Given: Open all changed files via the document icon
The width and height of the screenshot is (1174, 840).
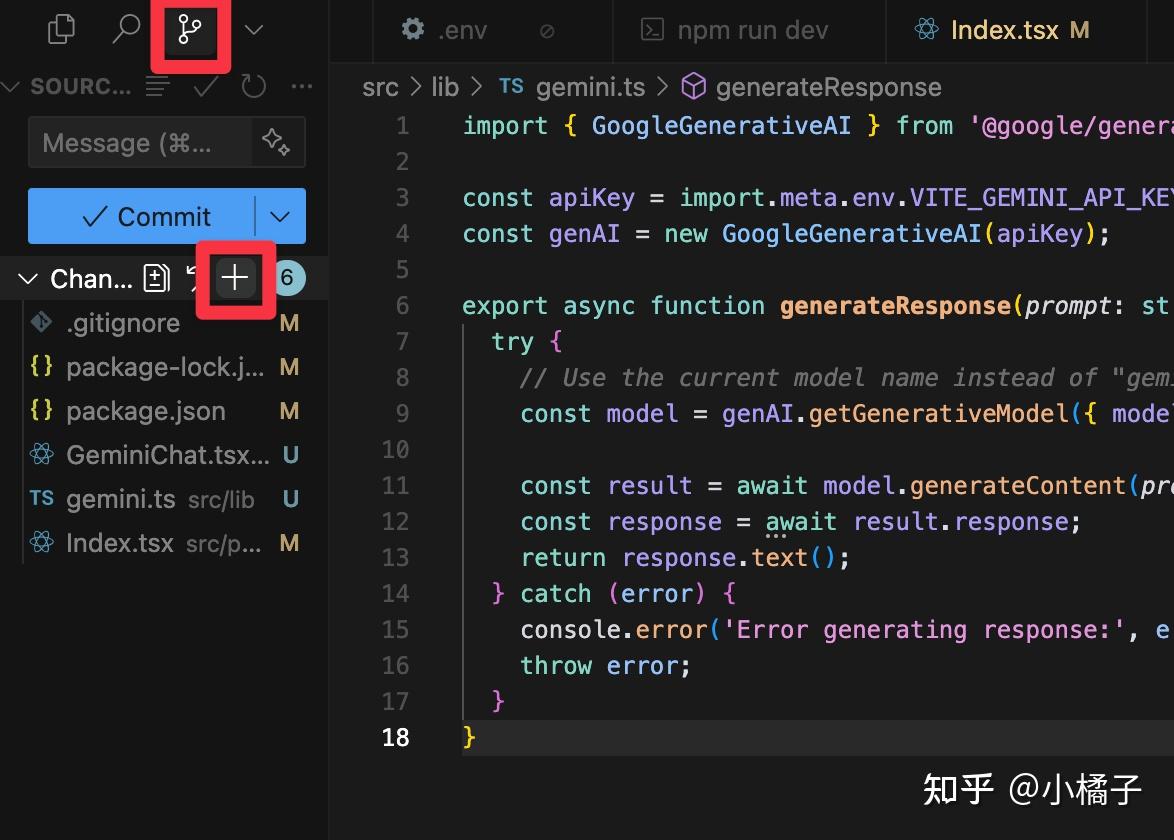Looking at the screenshot, I should coord(156,278).
